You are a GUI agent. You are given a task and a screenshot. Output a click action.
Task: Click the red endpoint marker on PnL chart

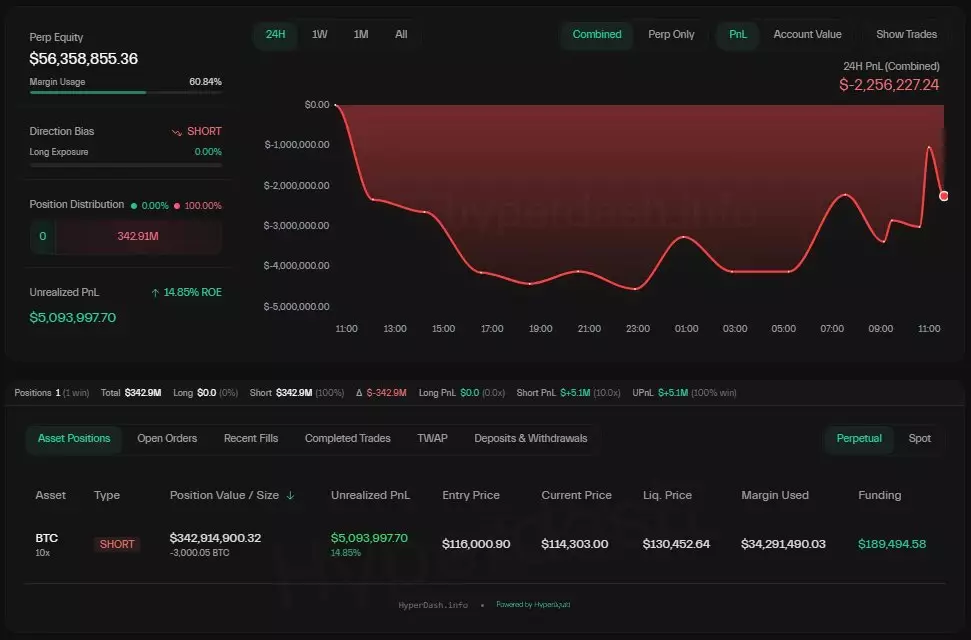[x=944, y=196]
